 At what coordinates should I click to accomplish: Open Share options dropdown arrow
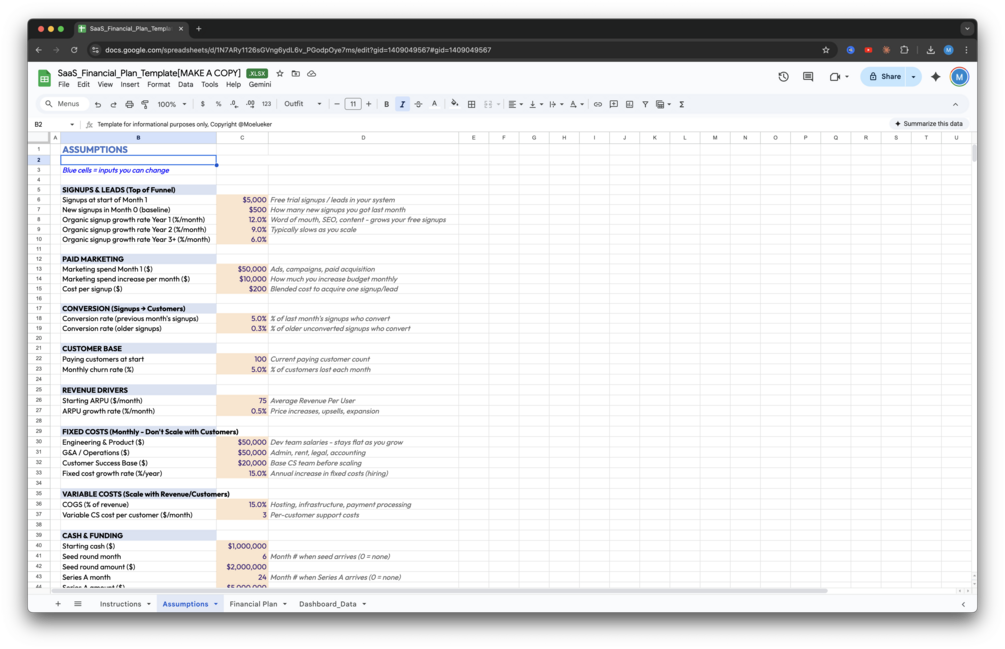[x=913, y=77]
